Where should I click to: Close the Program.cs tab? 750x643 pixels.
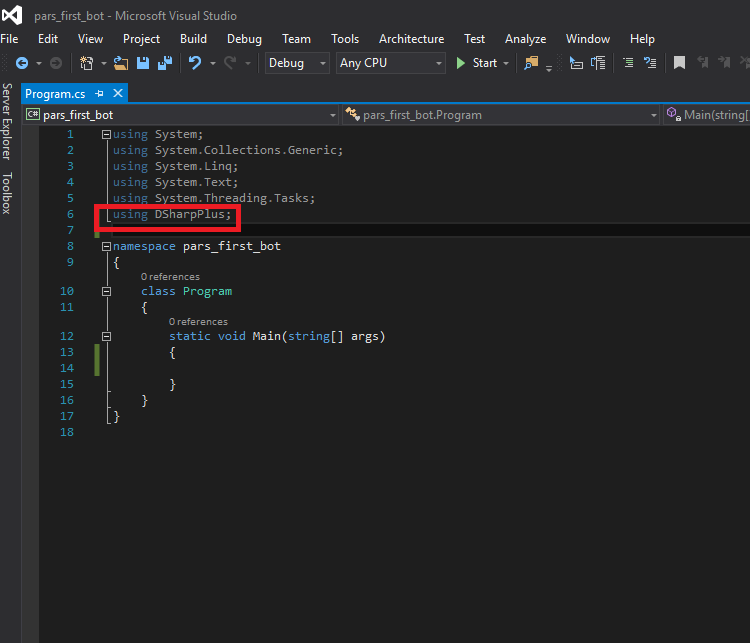click(118, 93)
